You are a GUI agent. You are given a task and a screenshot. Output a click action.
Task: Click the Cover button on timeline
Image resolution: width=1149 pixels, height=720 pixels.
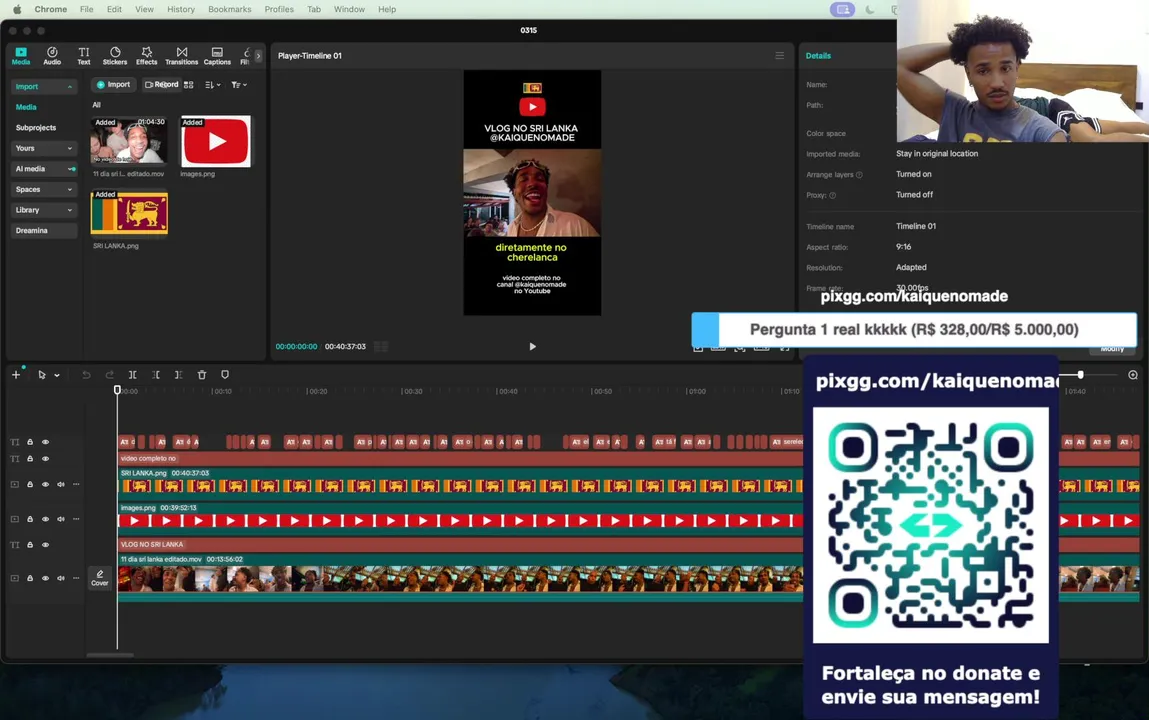click(100, 578)
